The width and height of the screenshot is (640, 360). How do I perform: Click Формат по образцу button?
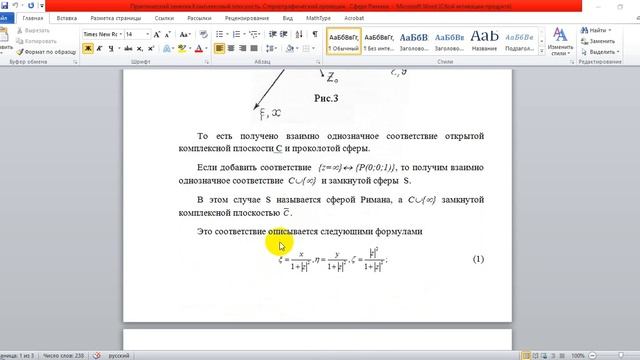(46, 52)
